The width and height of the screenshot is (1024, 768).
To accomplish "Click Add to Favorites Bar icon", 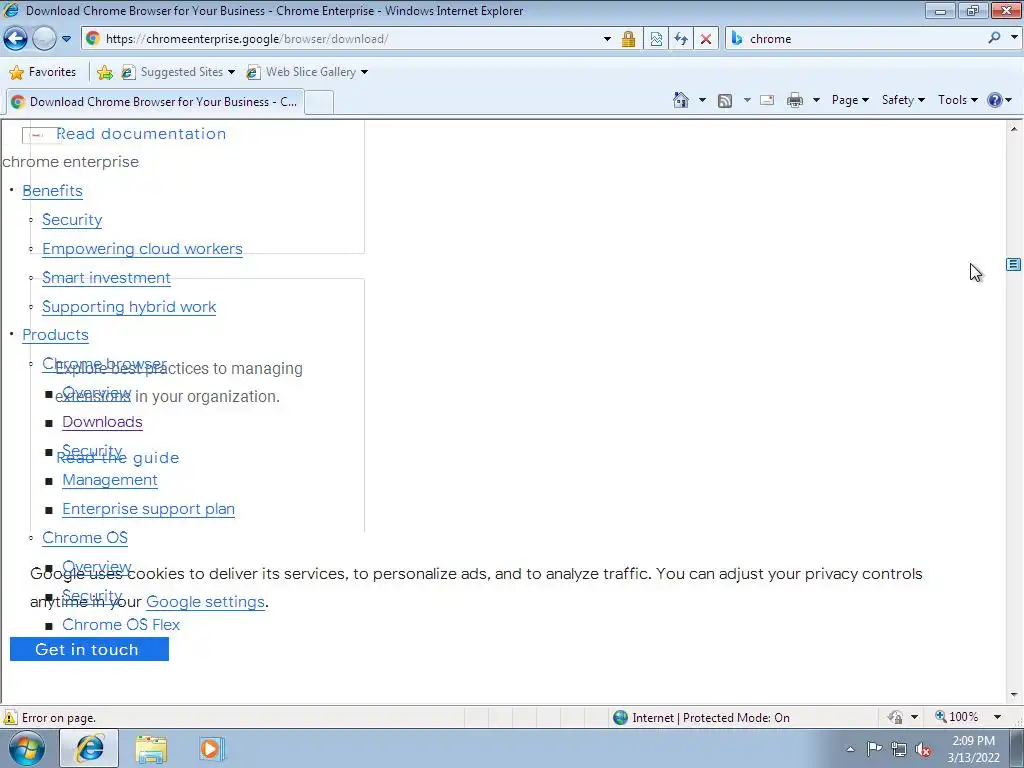I will point(104,72).
